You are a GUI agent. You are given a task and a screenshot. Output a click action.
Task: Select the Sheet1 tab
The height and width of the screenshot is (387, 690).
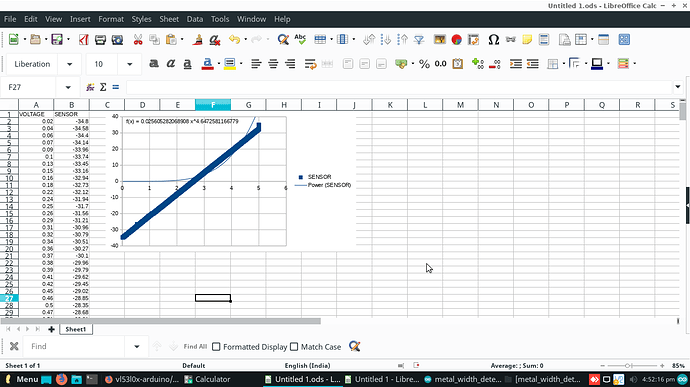[x=76, y=329]
